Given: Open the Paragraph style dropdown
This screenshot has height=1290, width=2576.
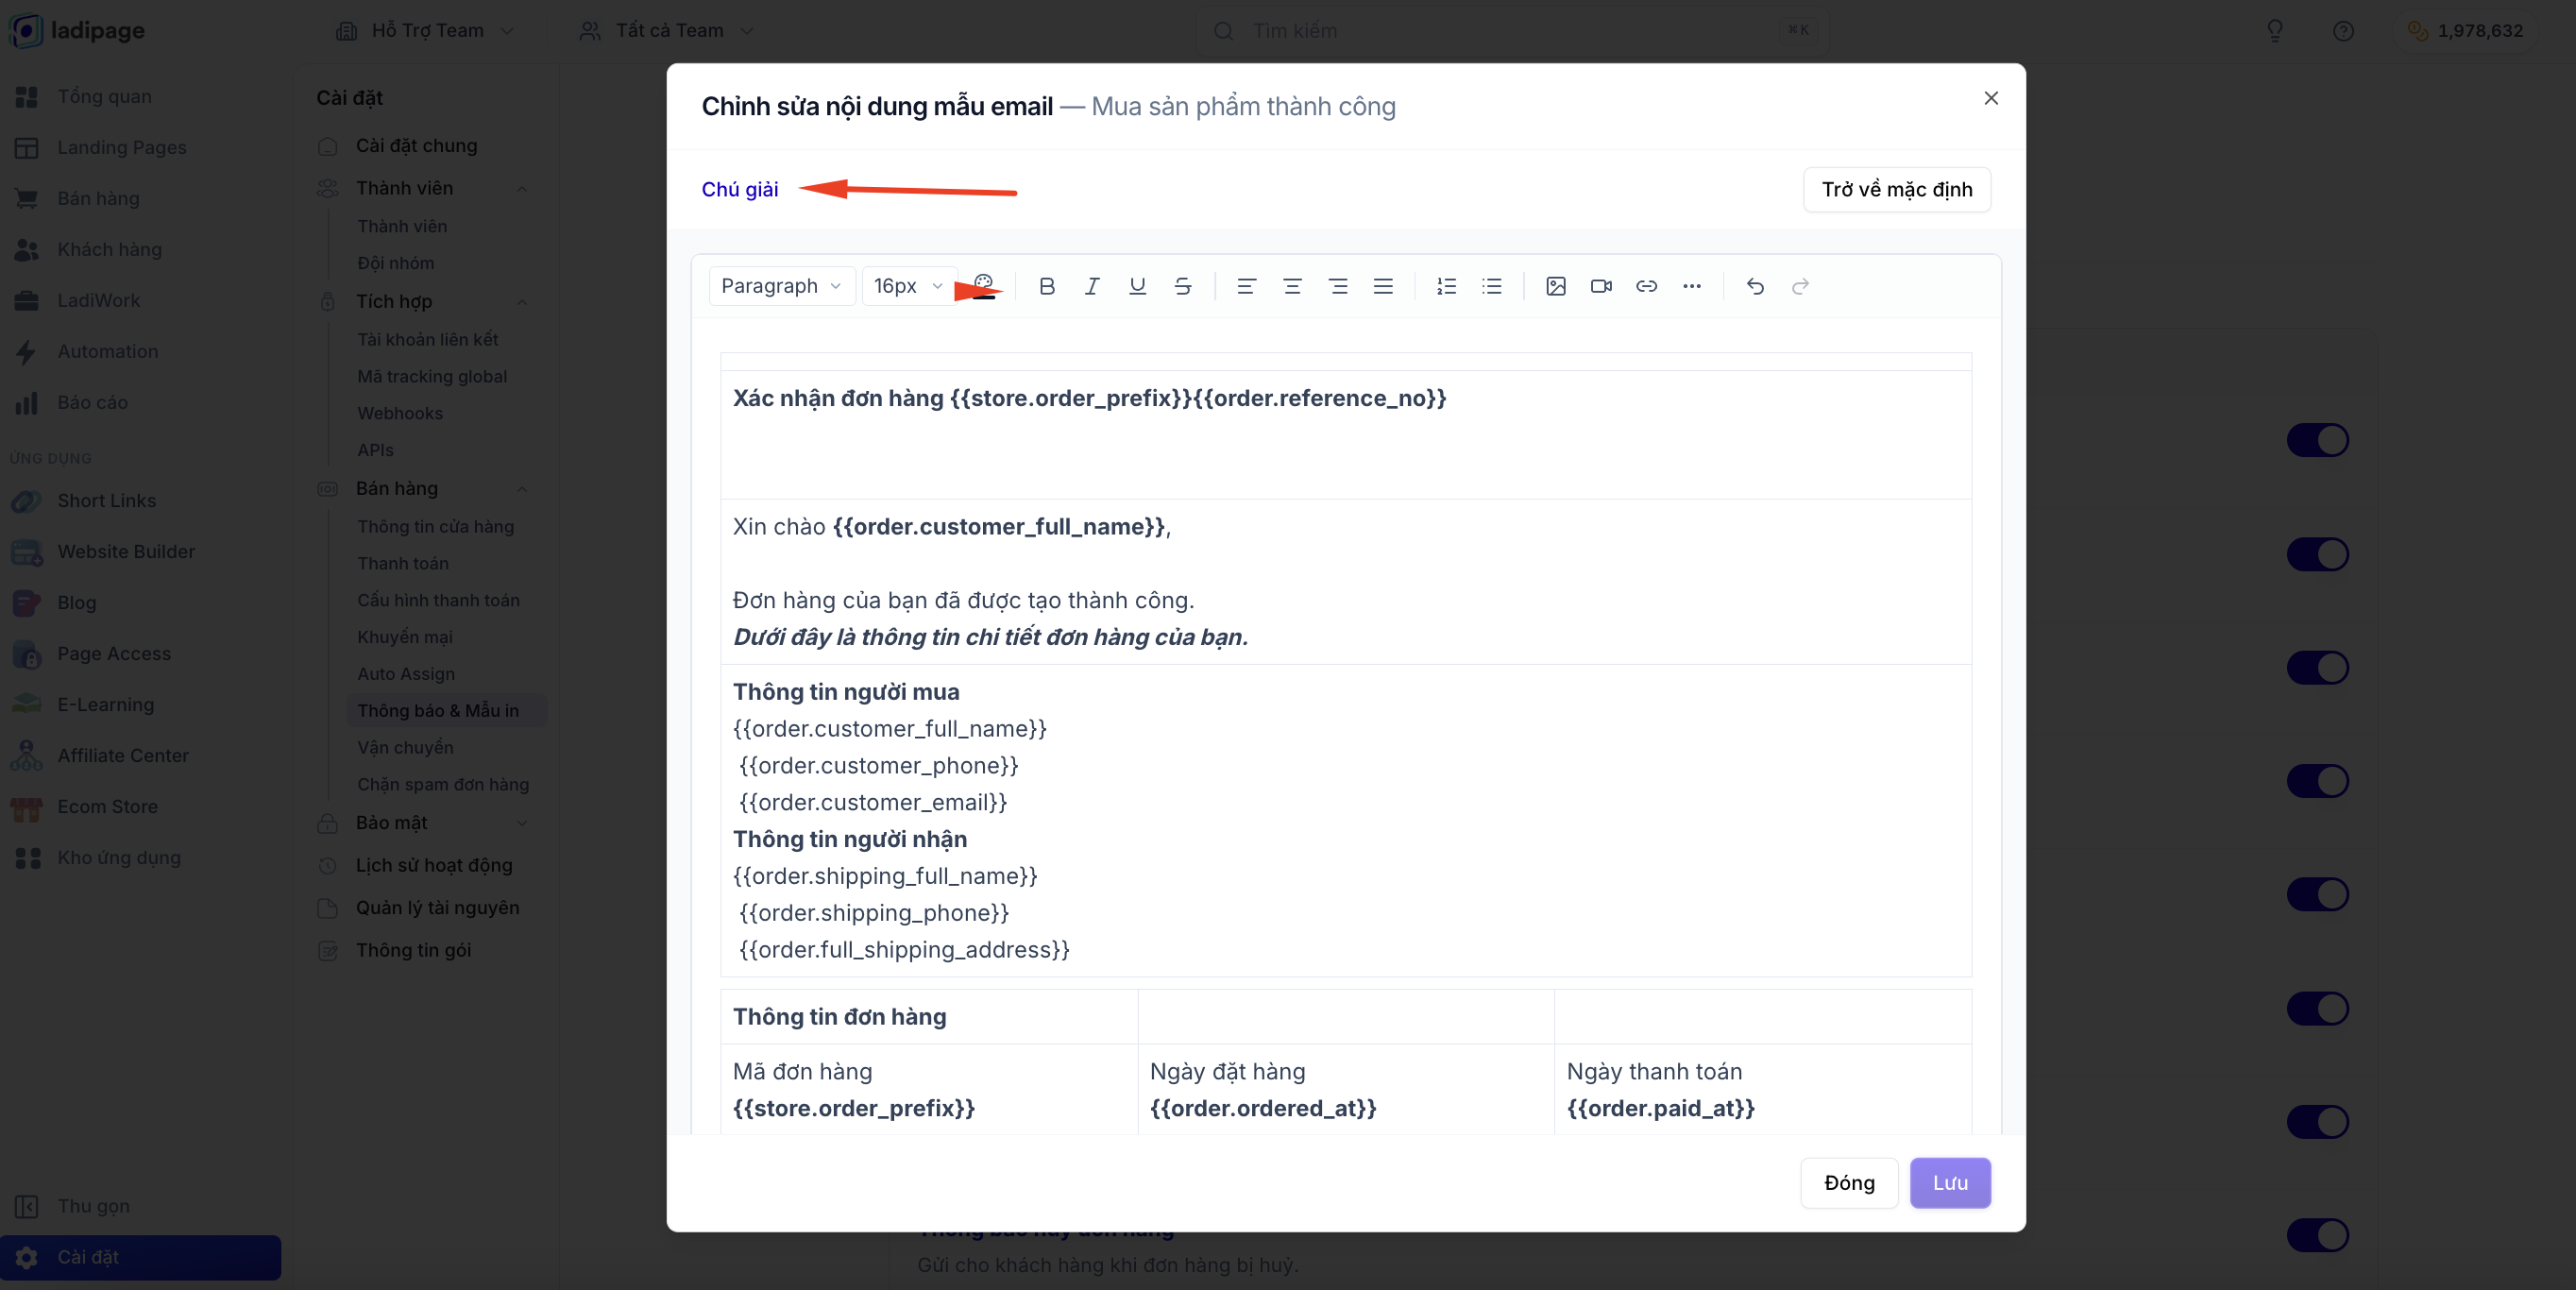Looking at the screenshot, I should [781, 286].
